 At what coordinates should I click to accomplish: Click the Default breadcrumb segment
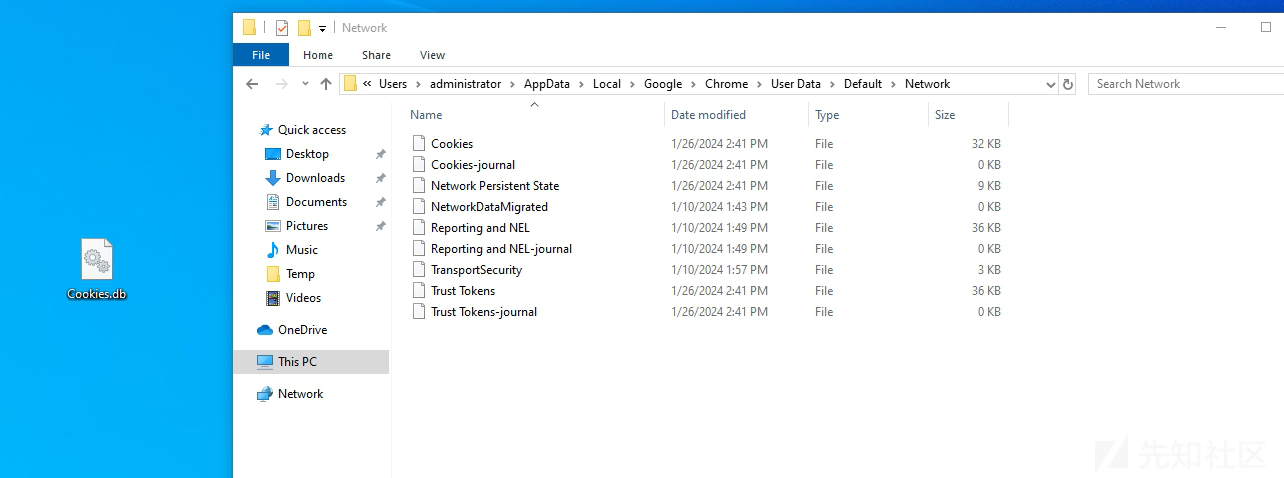click(x=863, y=84)
